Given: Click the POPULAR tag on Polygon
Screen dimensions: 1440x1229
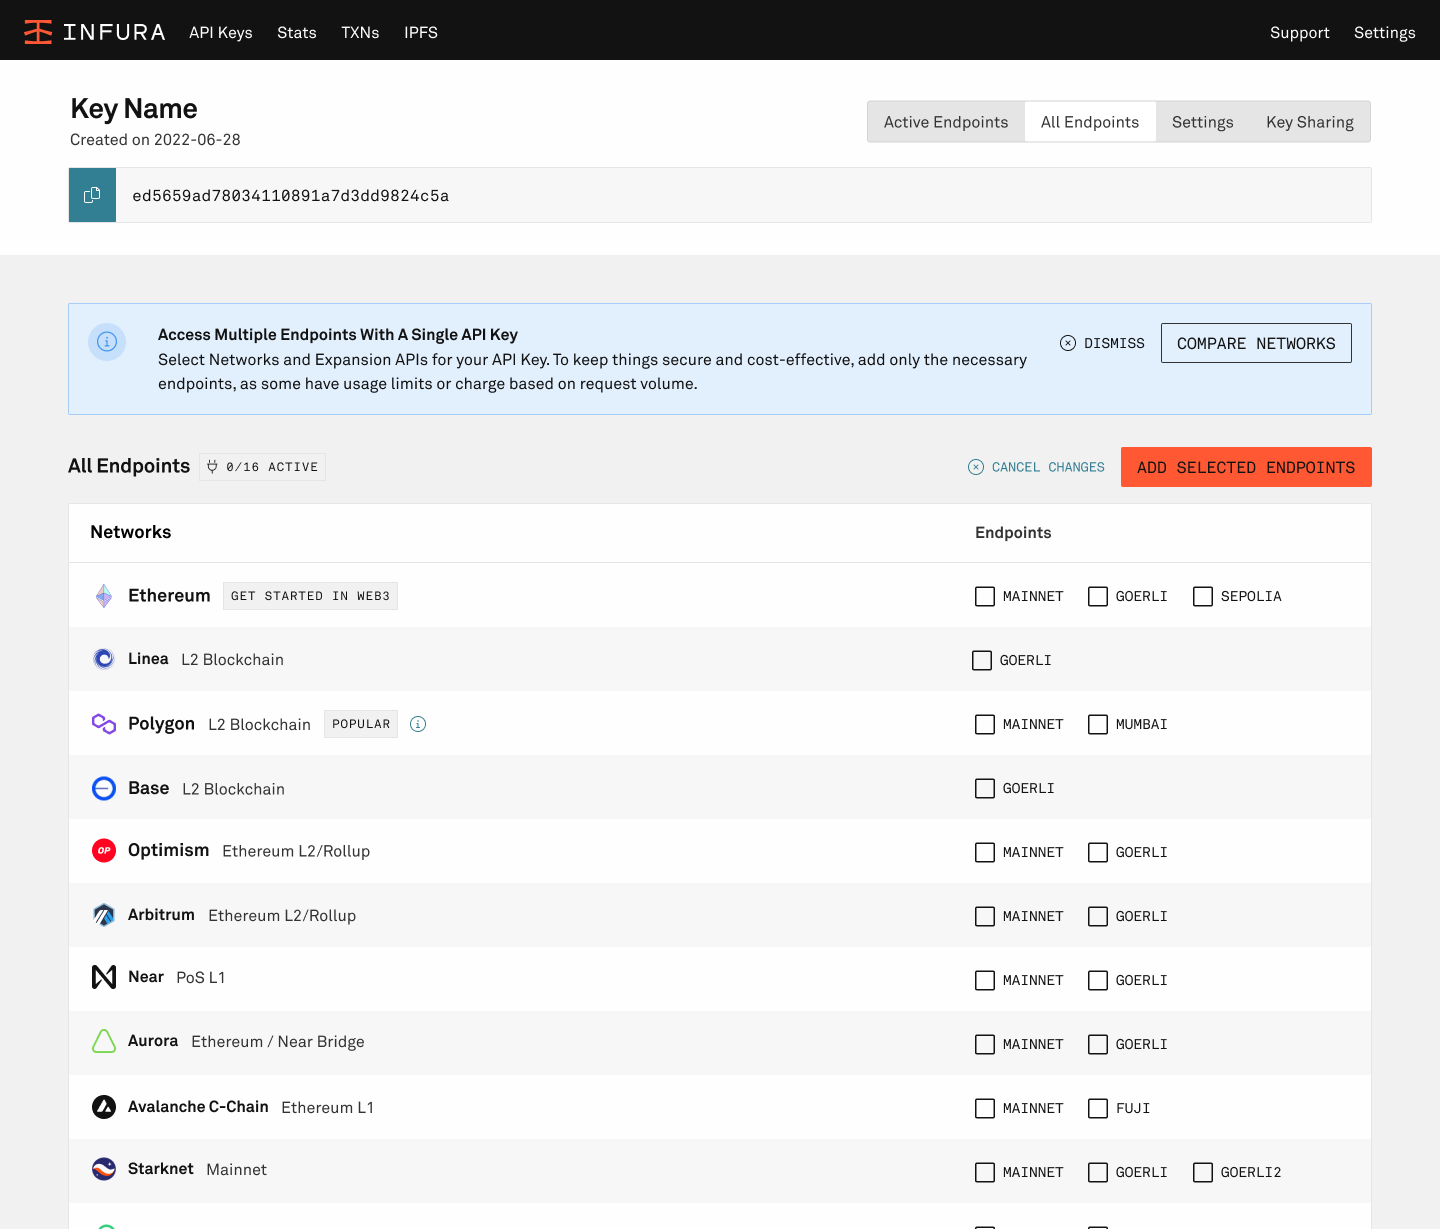Looking at the screenshot, I should click(361, 724).
